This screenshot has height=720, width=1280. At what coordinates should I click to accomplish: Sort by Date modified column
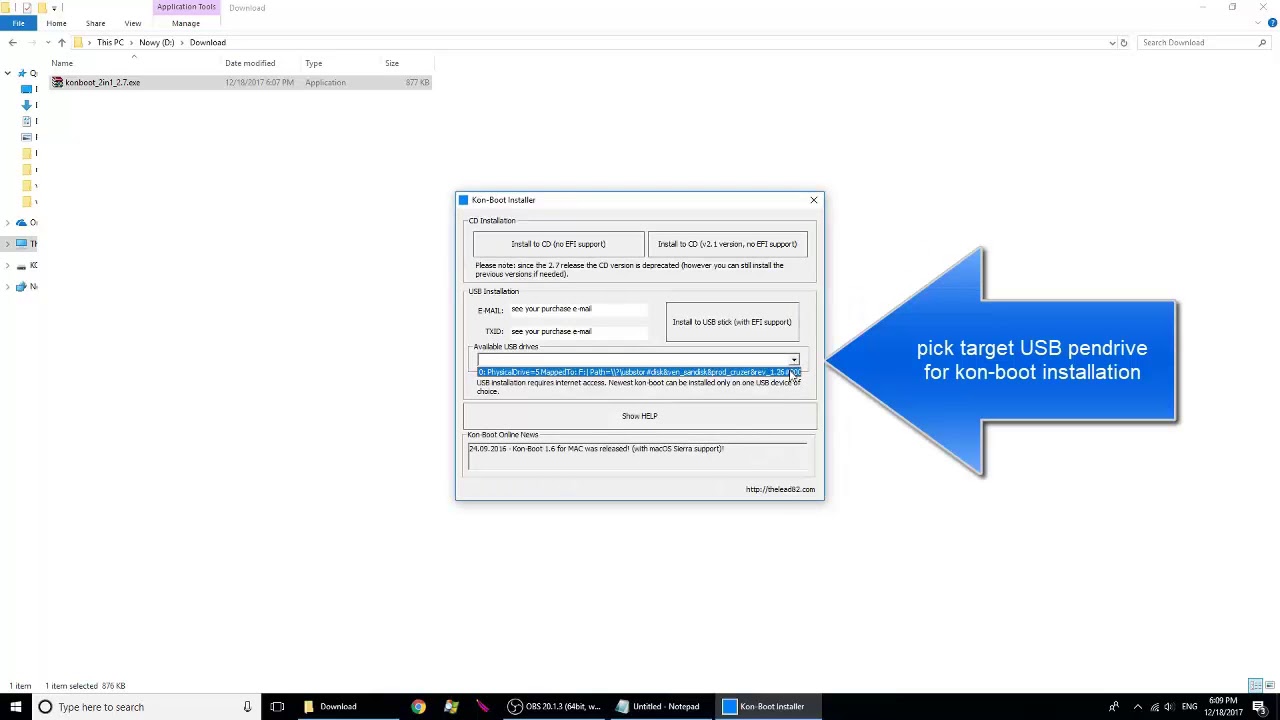(x=250, y=63)
